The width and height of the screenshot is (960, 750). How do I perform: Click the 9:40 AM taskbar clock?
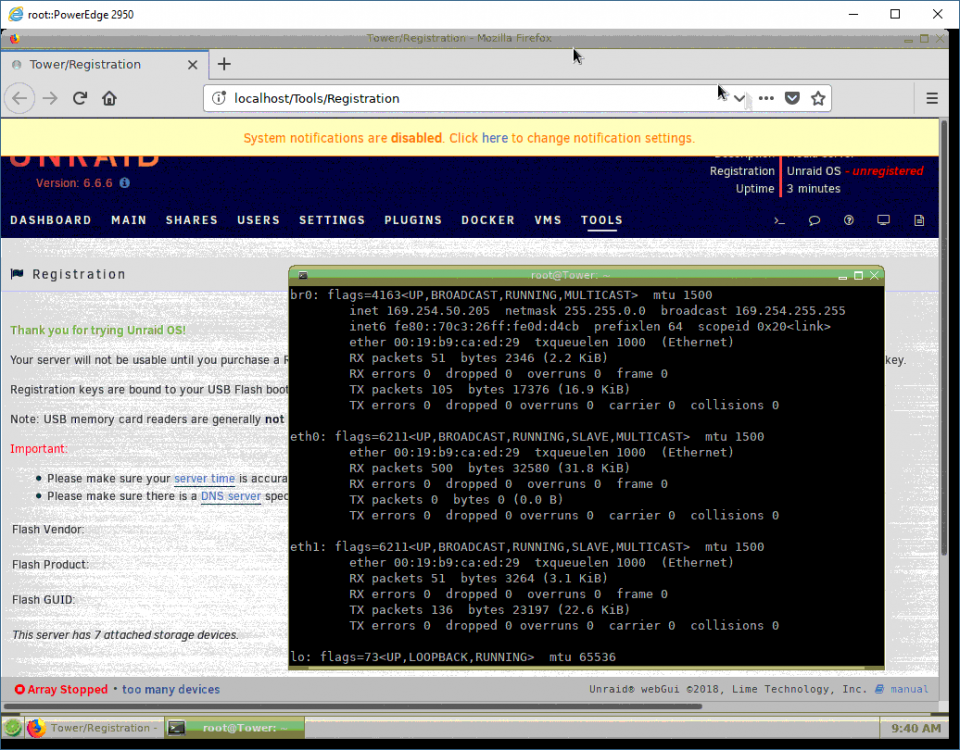(916, 728)
